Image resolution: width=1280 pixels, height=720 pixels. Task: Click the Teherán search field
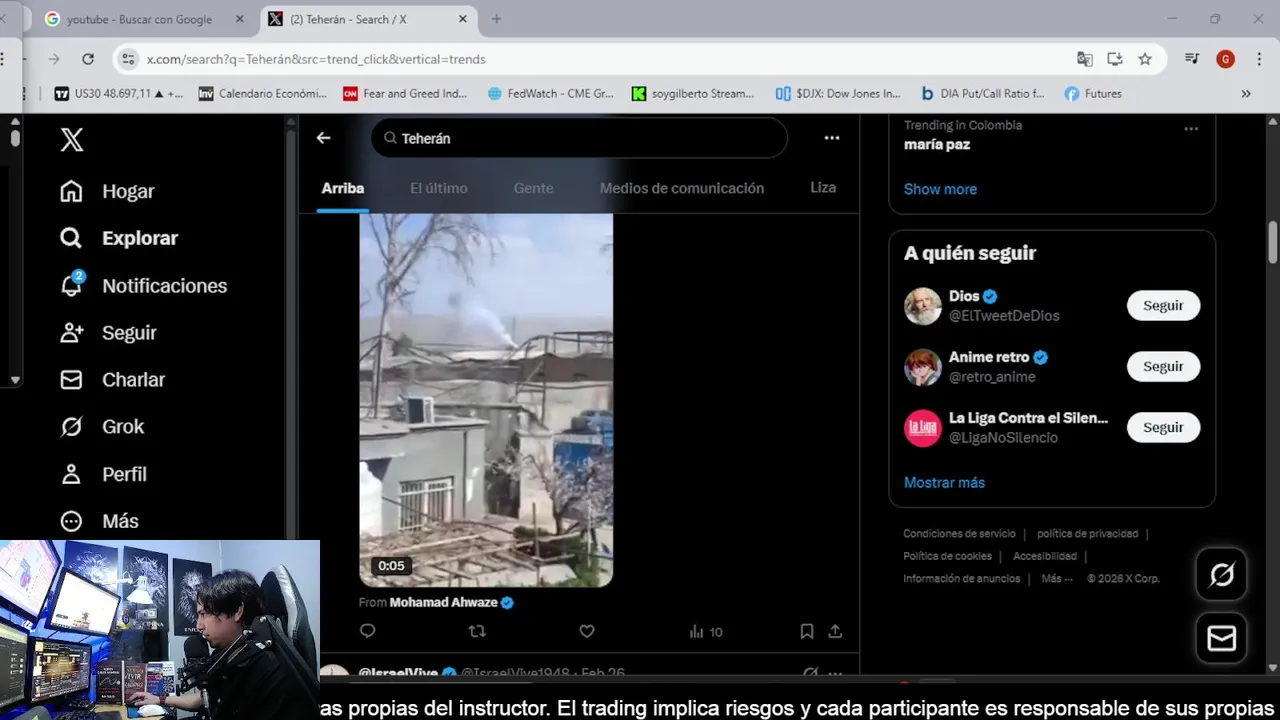click(579, 138)
